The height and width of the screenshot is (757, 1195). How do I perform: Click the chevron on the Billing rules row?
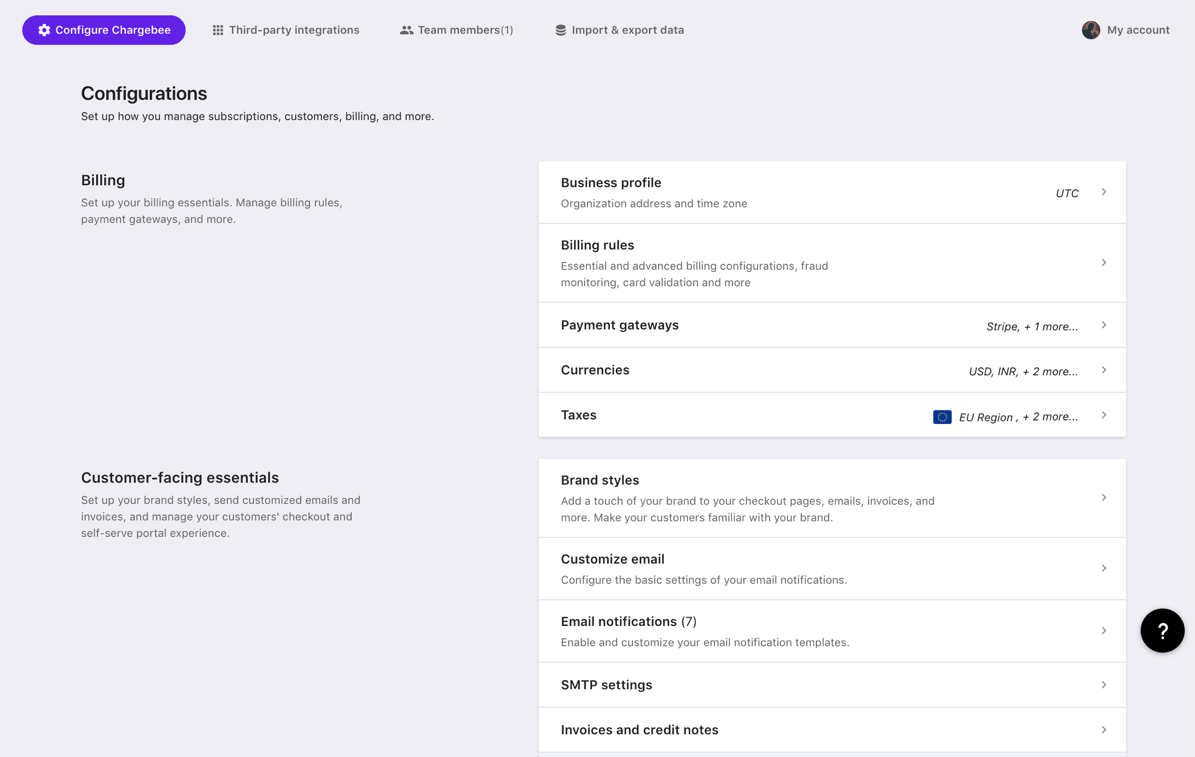click(1104, 262)
